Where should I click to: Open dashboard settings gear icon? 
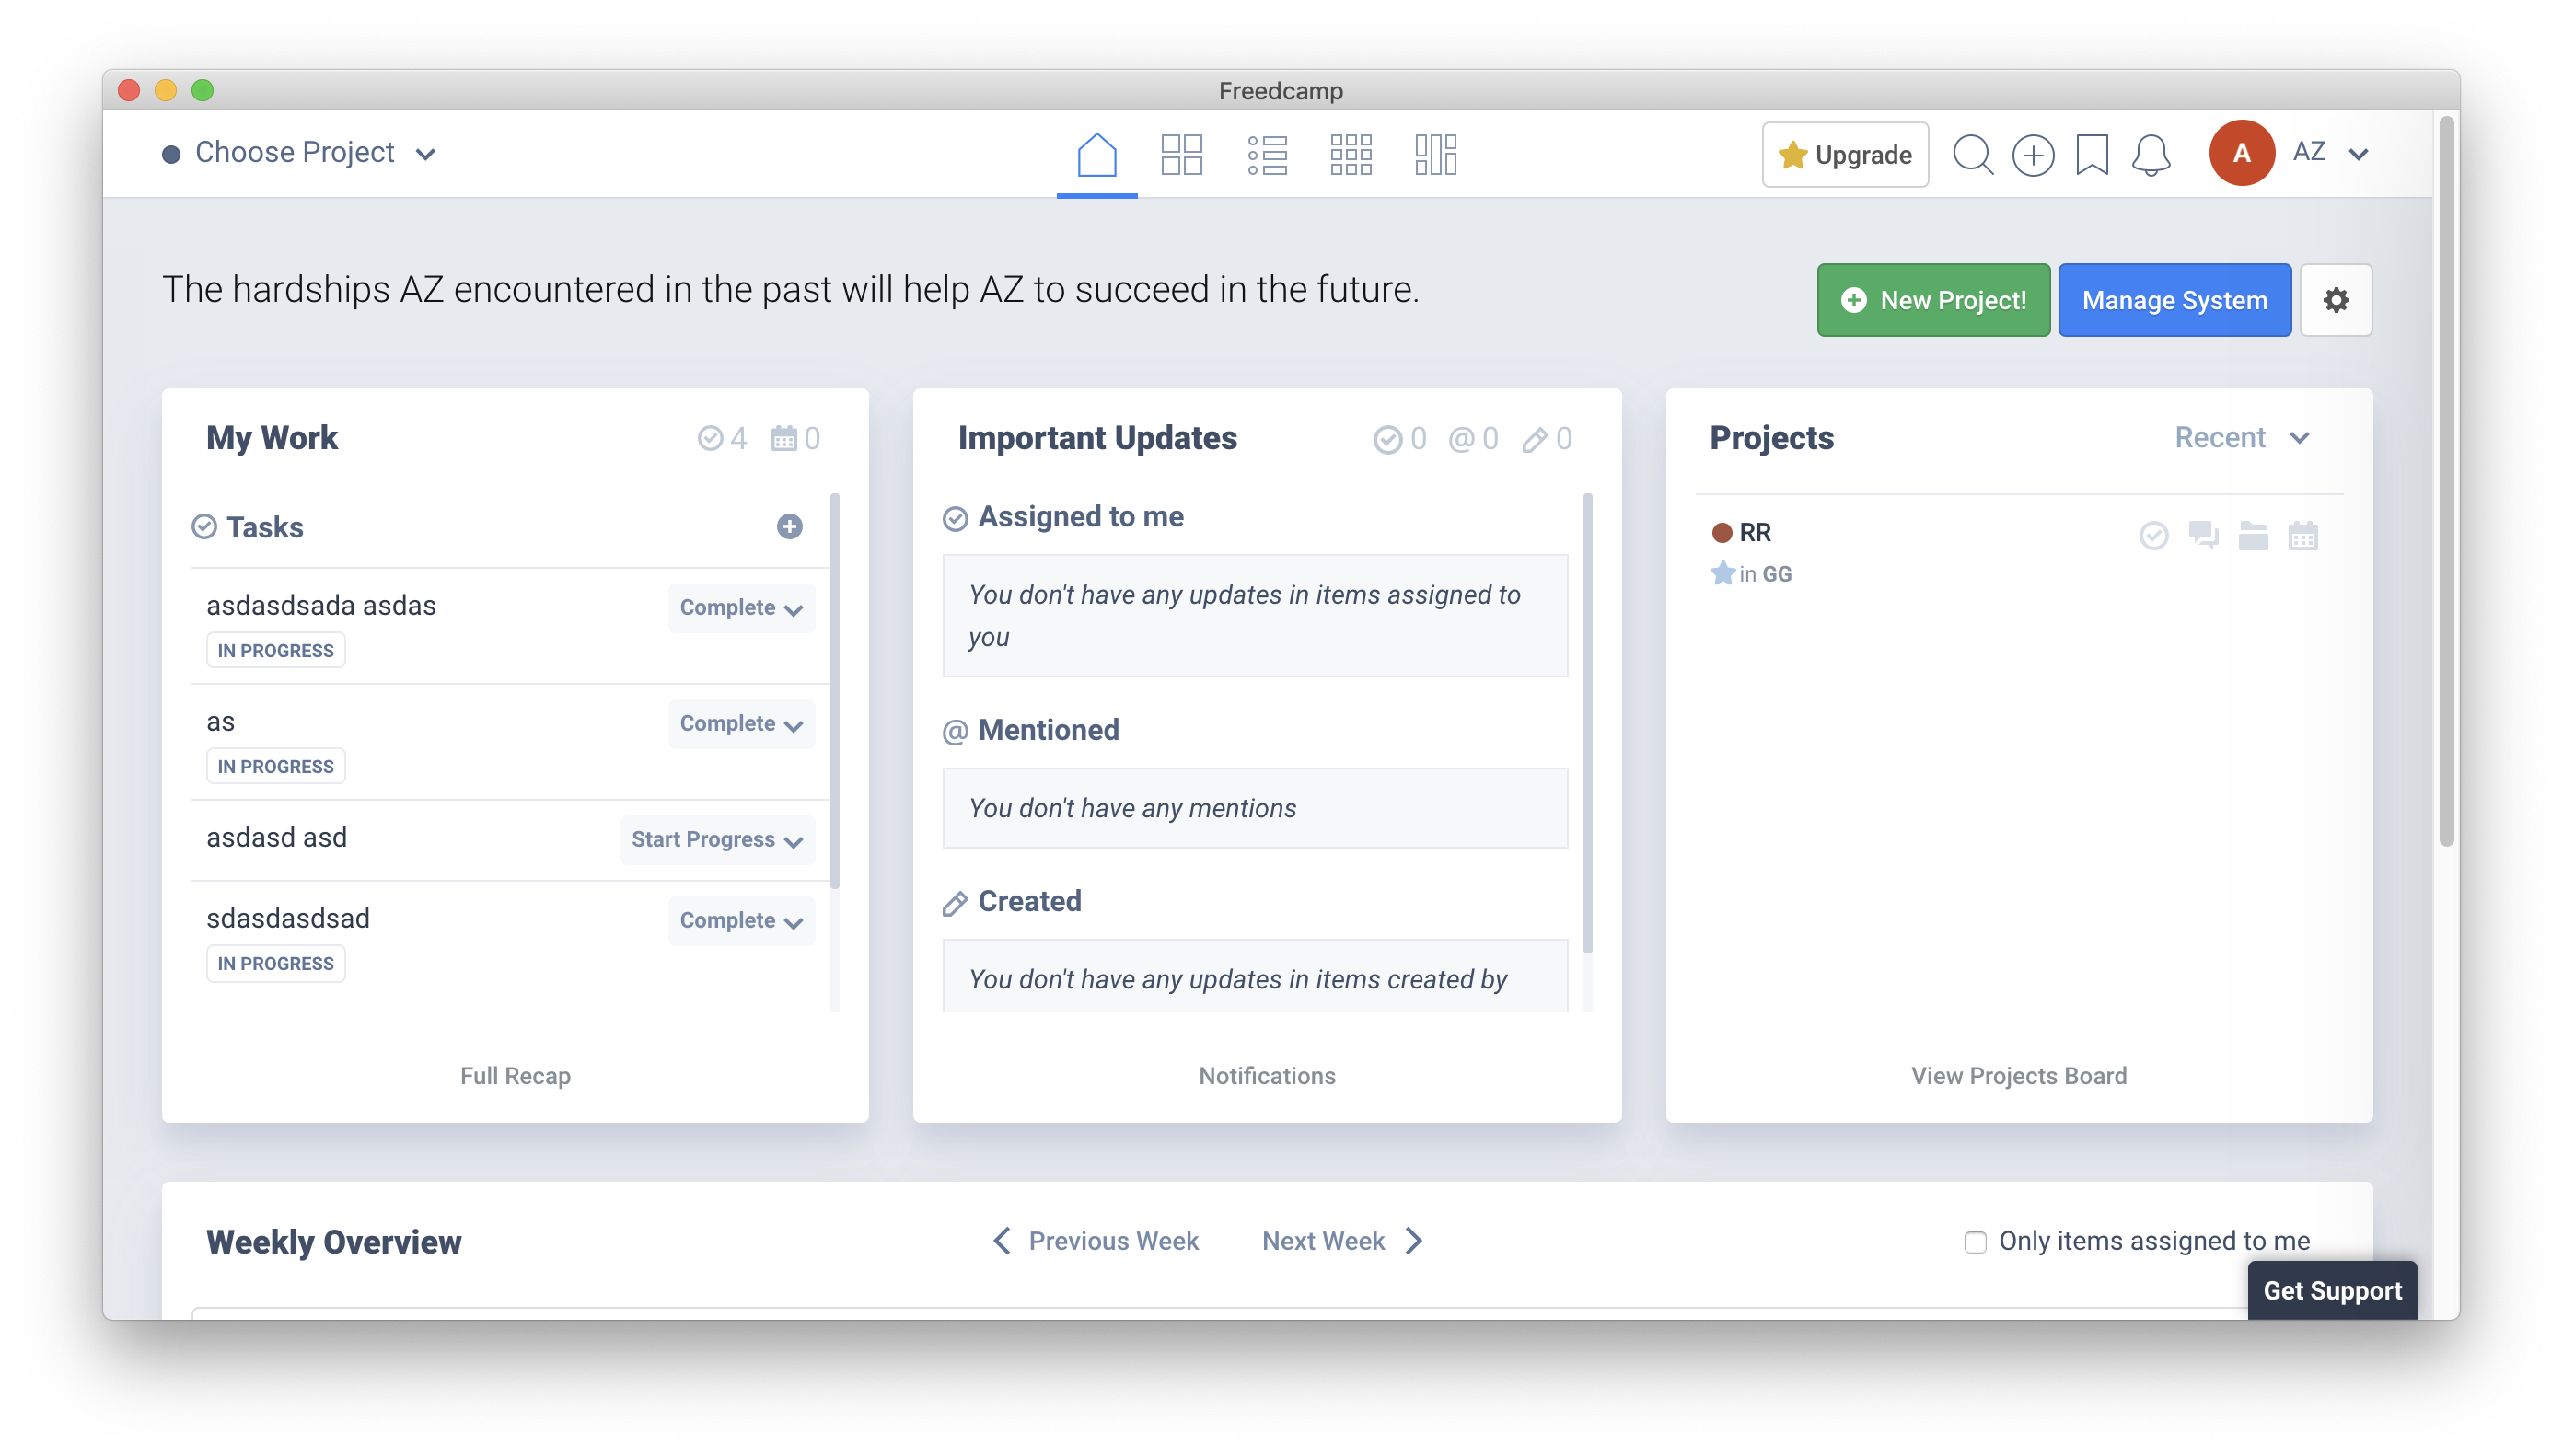coord(2335,300)
